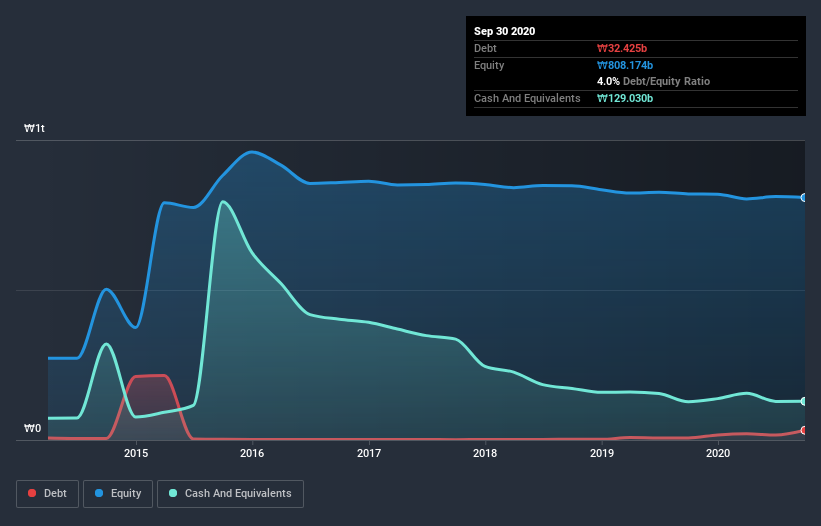Click the ₩32.425b debt value
The height and width of the screenshot is (526, 821).
622,48
